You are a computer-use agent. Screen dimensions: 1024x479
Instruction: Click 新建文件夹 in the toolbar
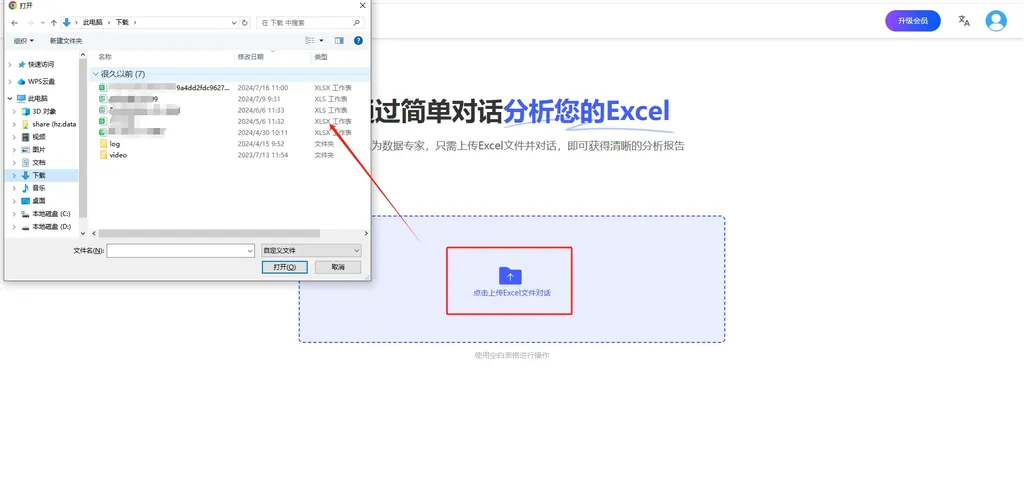click(x=66, y=41)
